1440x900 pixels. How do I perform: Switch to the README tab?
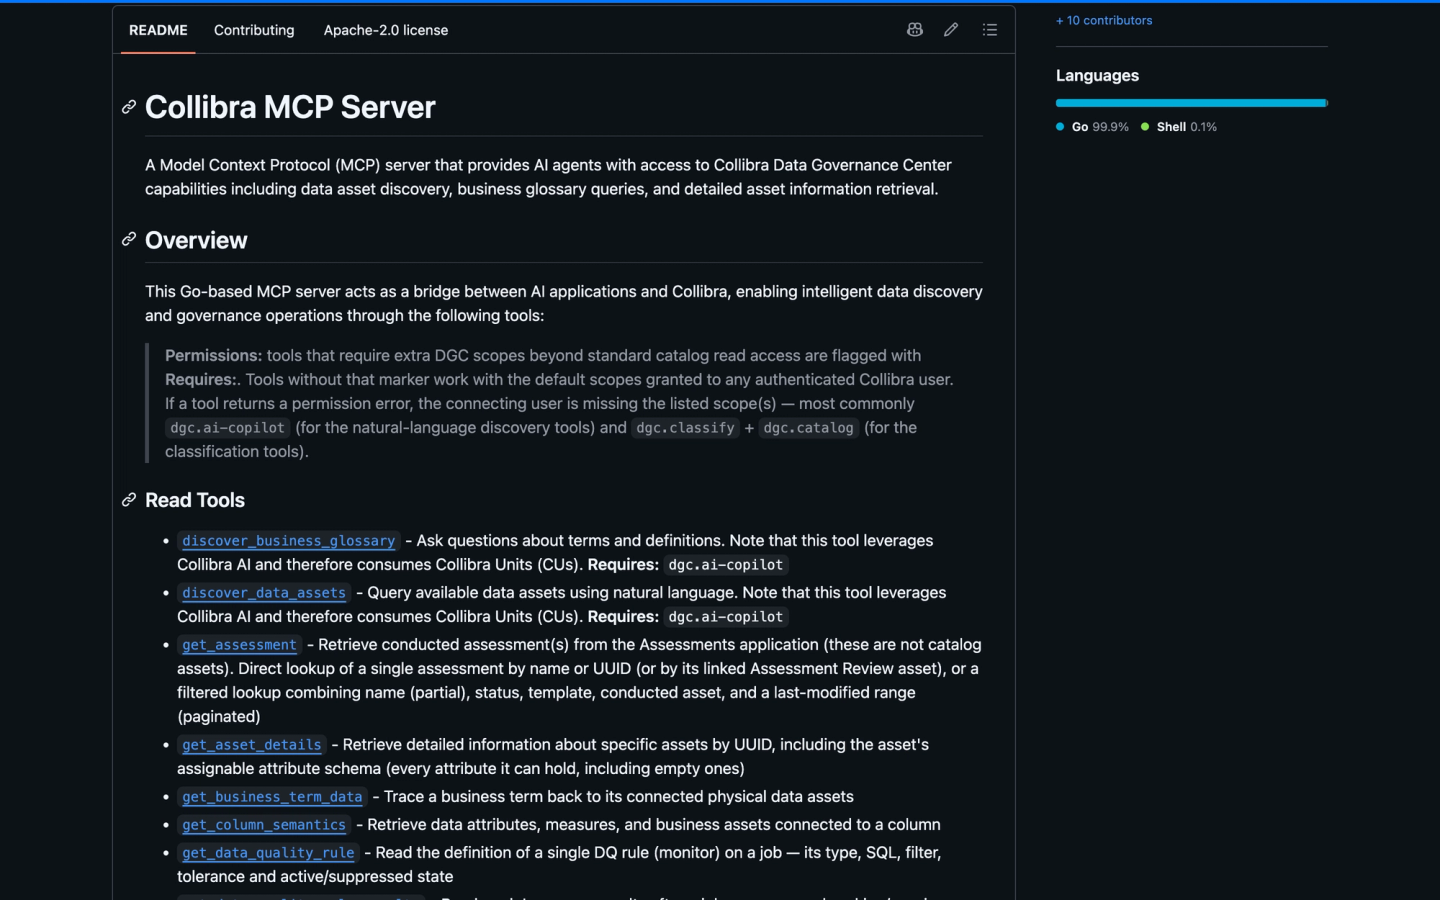pos(158,30)
